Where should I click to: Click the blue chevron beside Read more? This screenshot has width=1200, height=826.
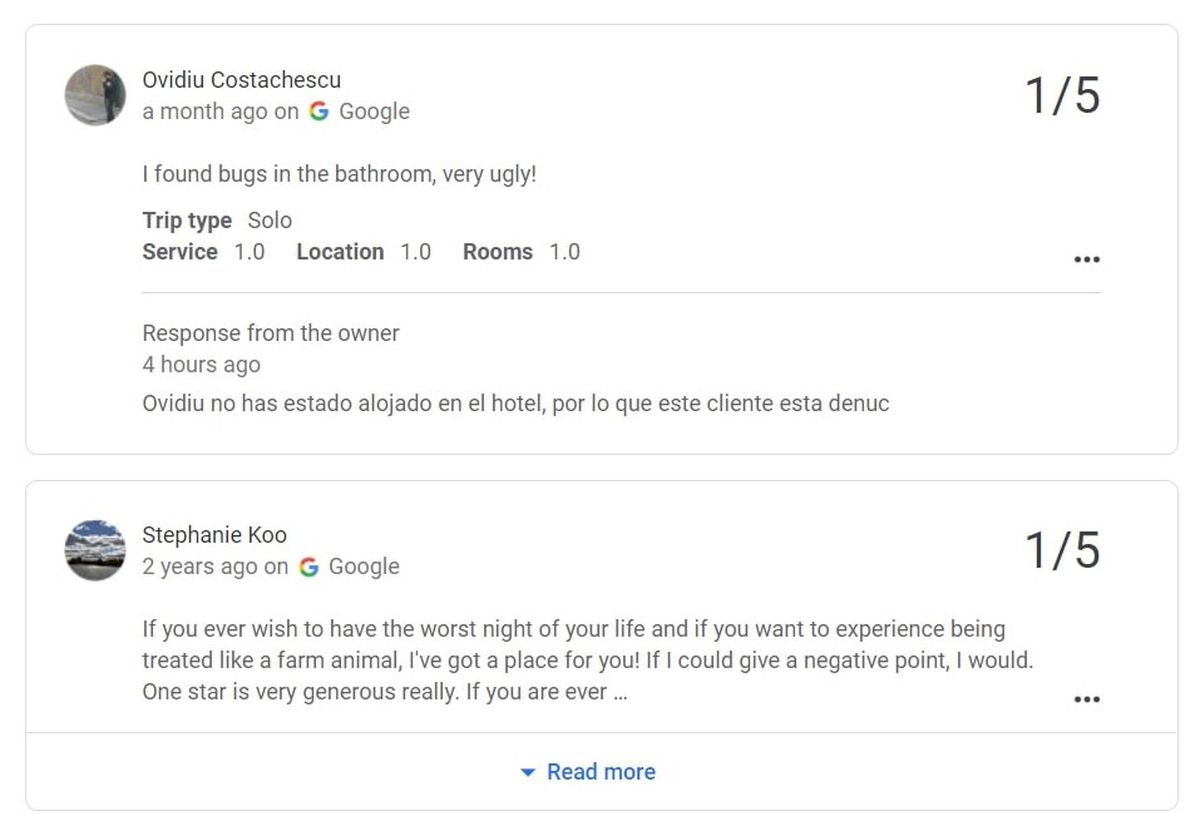[x=528, y=771]
